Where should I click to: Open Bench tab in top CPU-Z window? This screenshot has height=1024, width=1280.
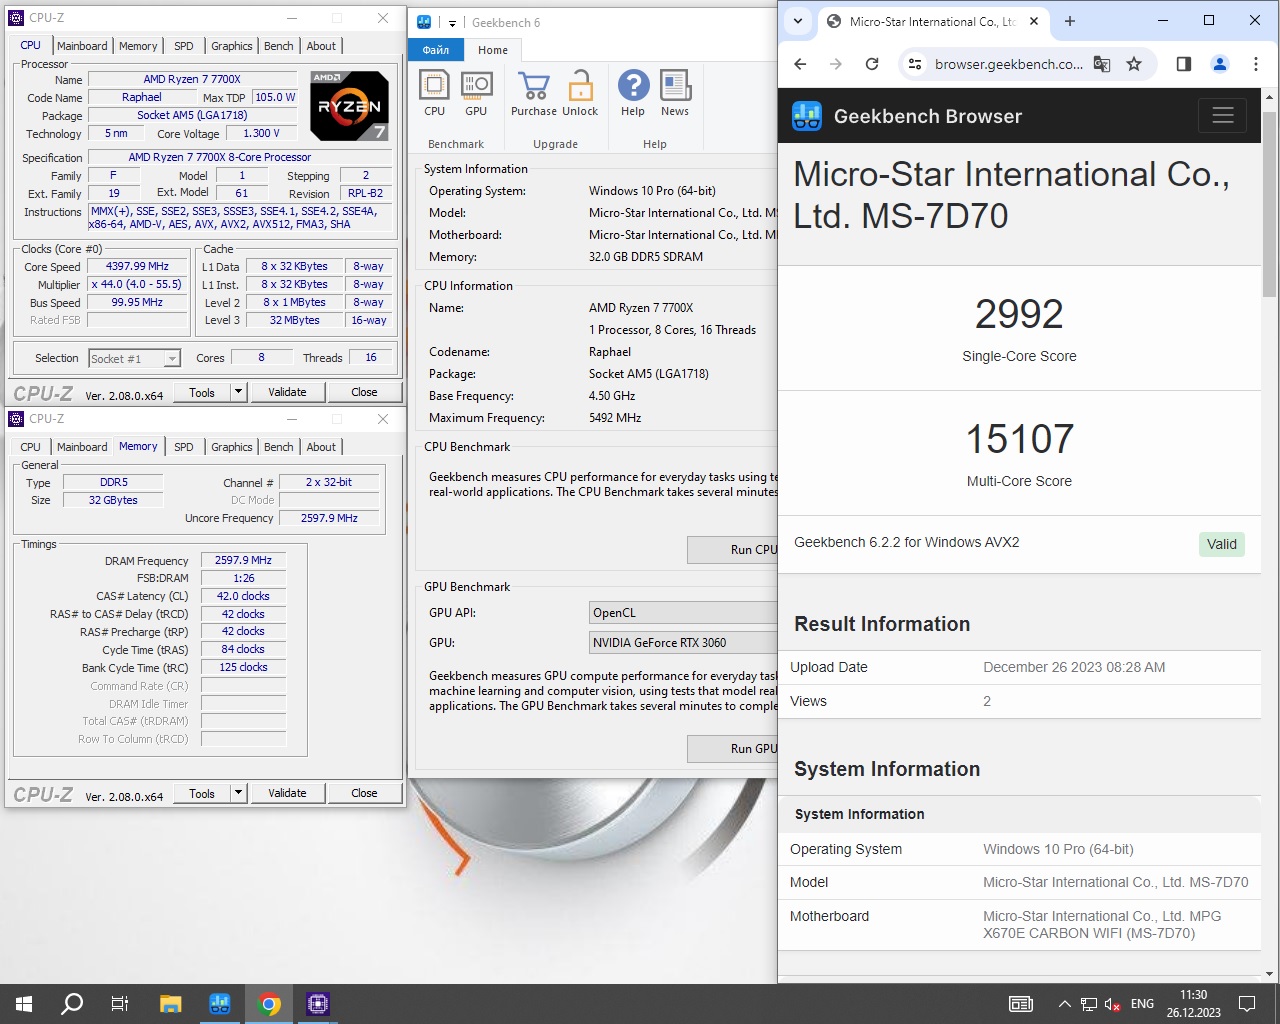tap(279, 46)
